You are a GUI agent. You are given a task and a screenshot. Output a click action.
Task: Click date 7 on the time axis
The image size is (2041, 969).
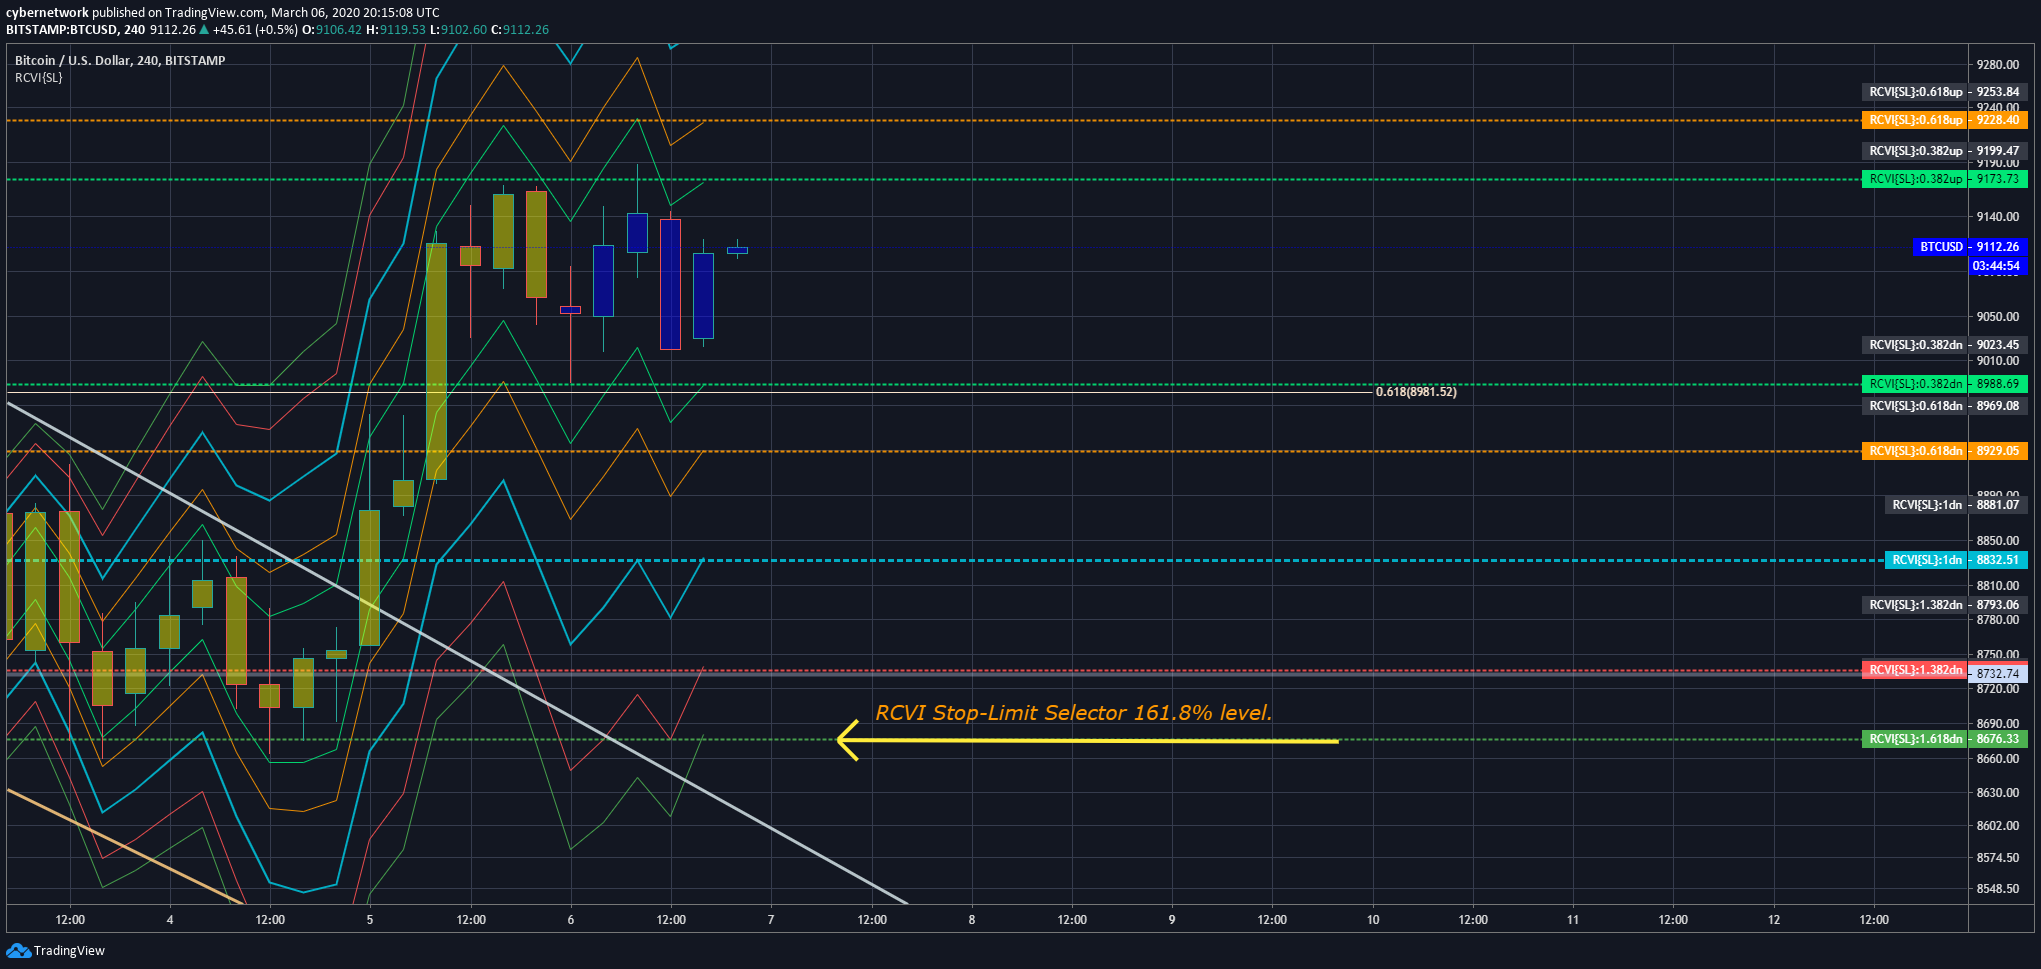coord(771,920)
